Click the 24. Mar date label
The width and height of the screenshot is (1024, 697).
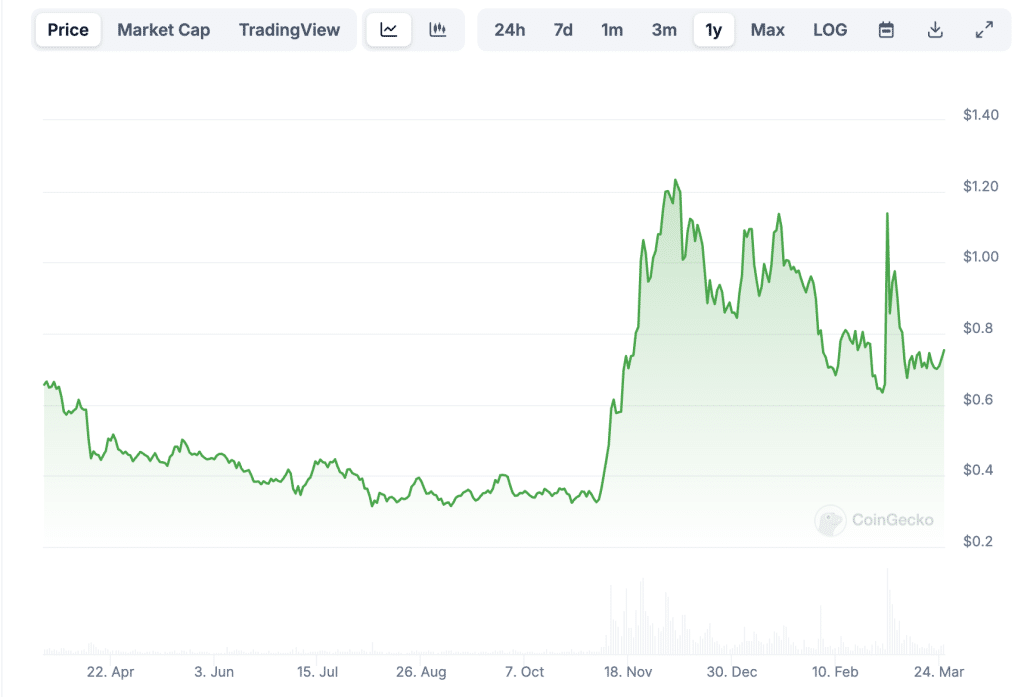[x=938, y=672]
